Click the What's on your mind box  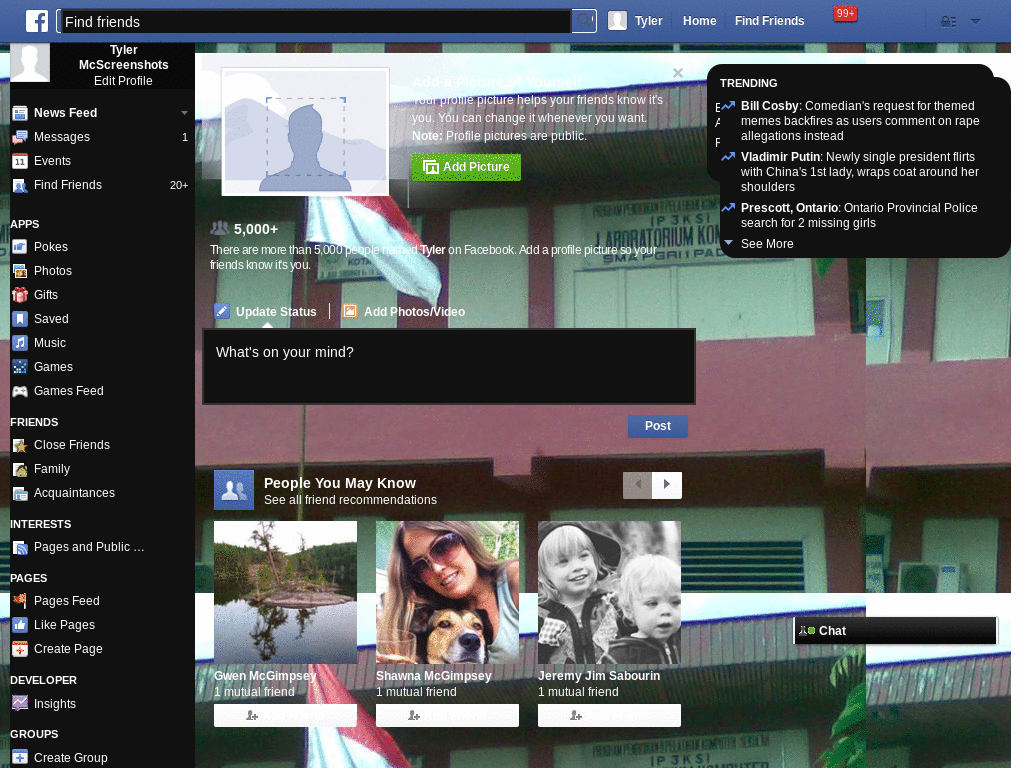pyautogui.click(x=449, y=366)
